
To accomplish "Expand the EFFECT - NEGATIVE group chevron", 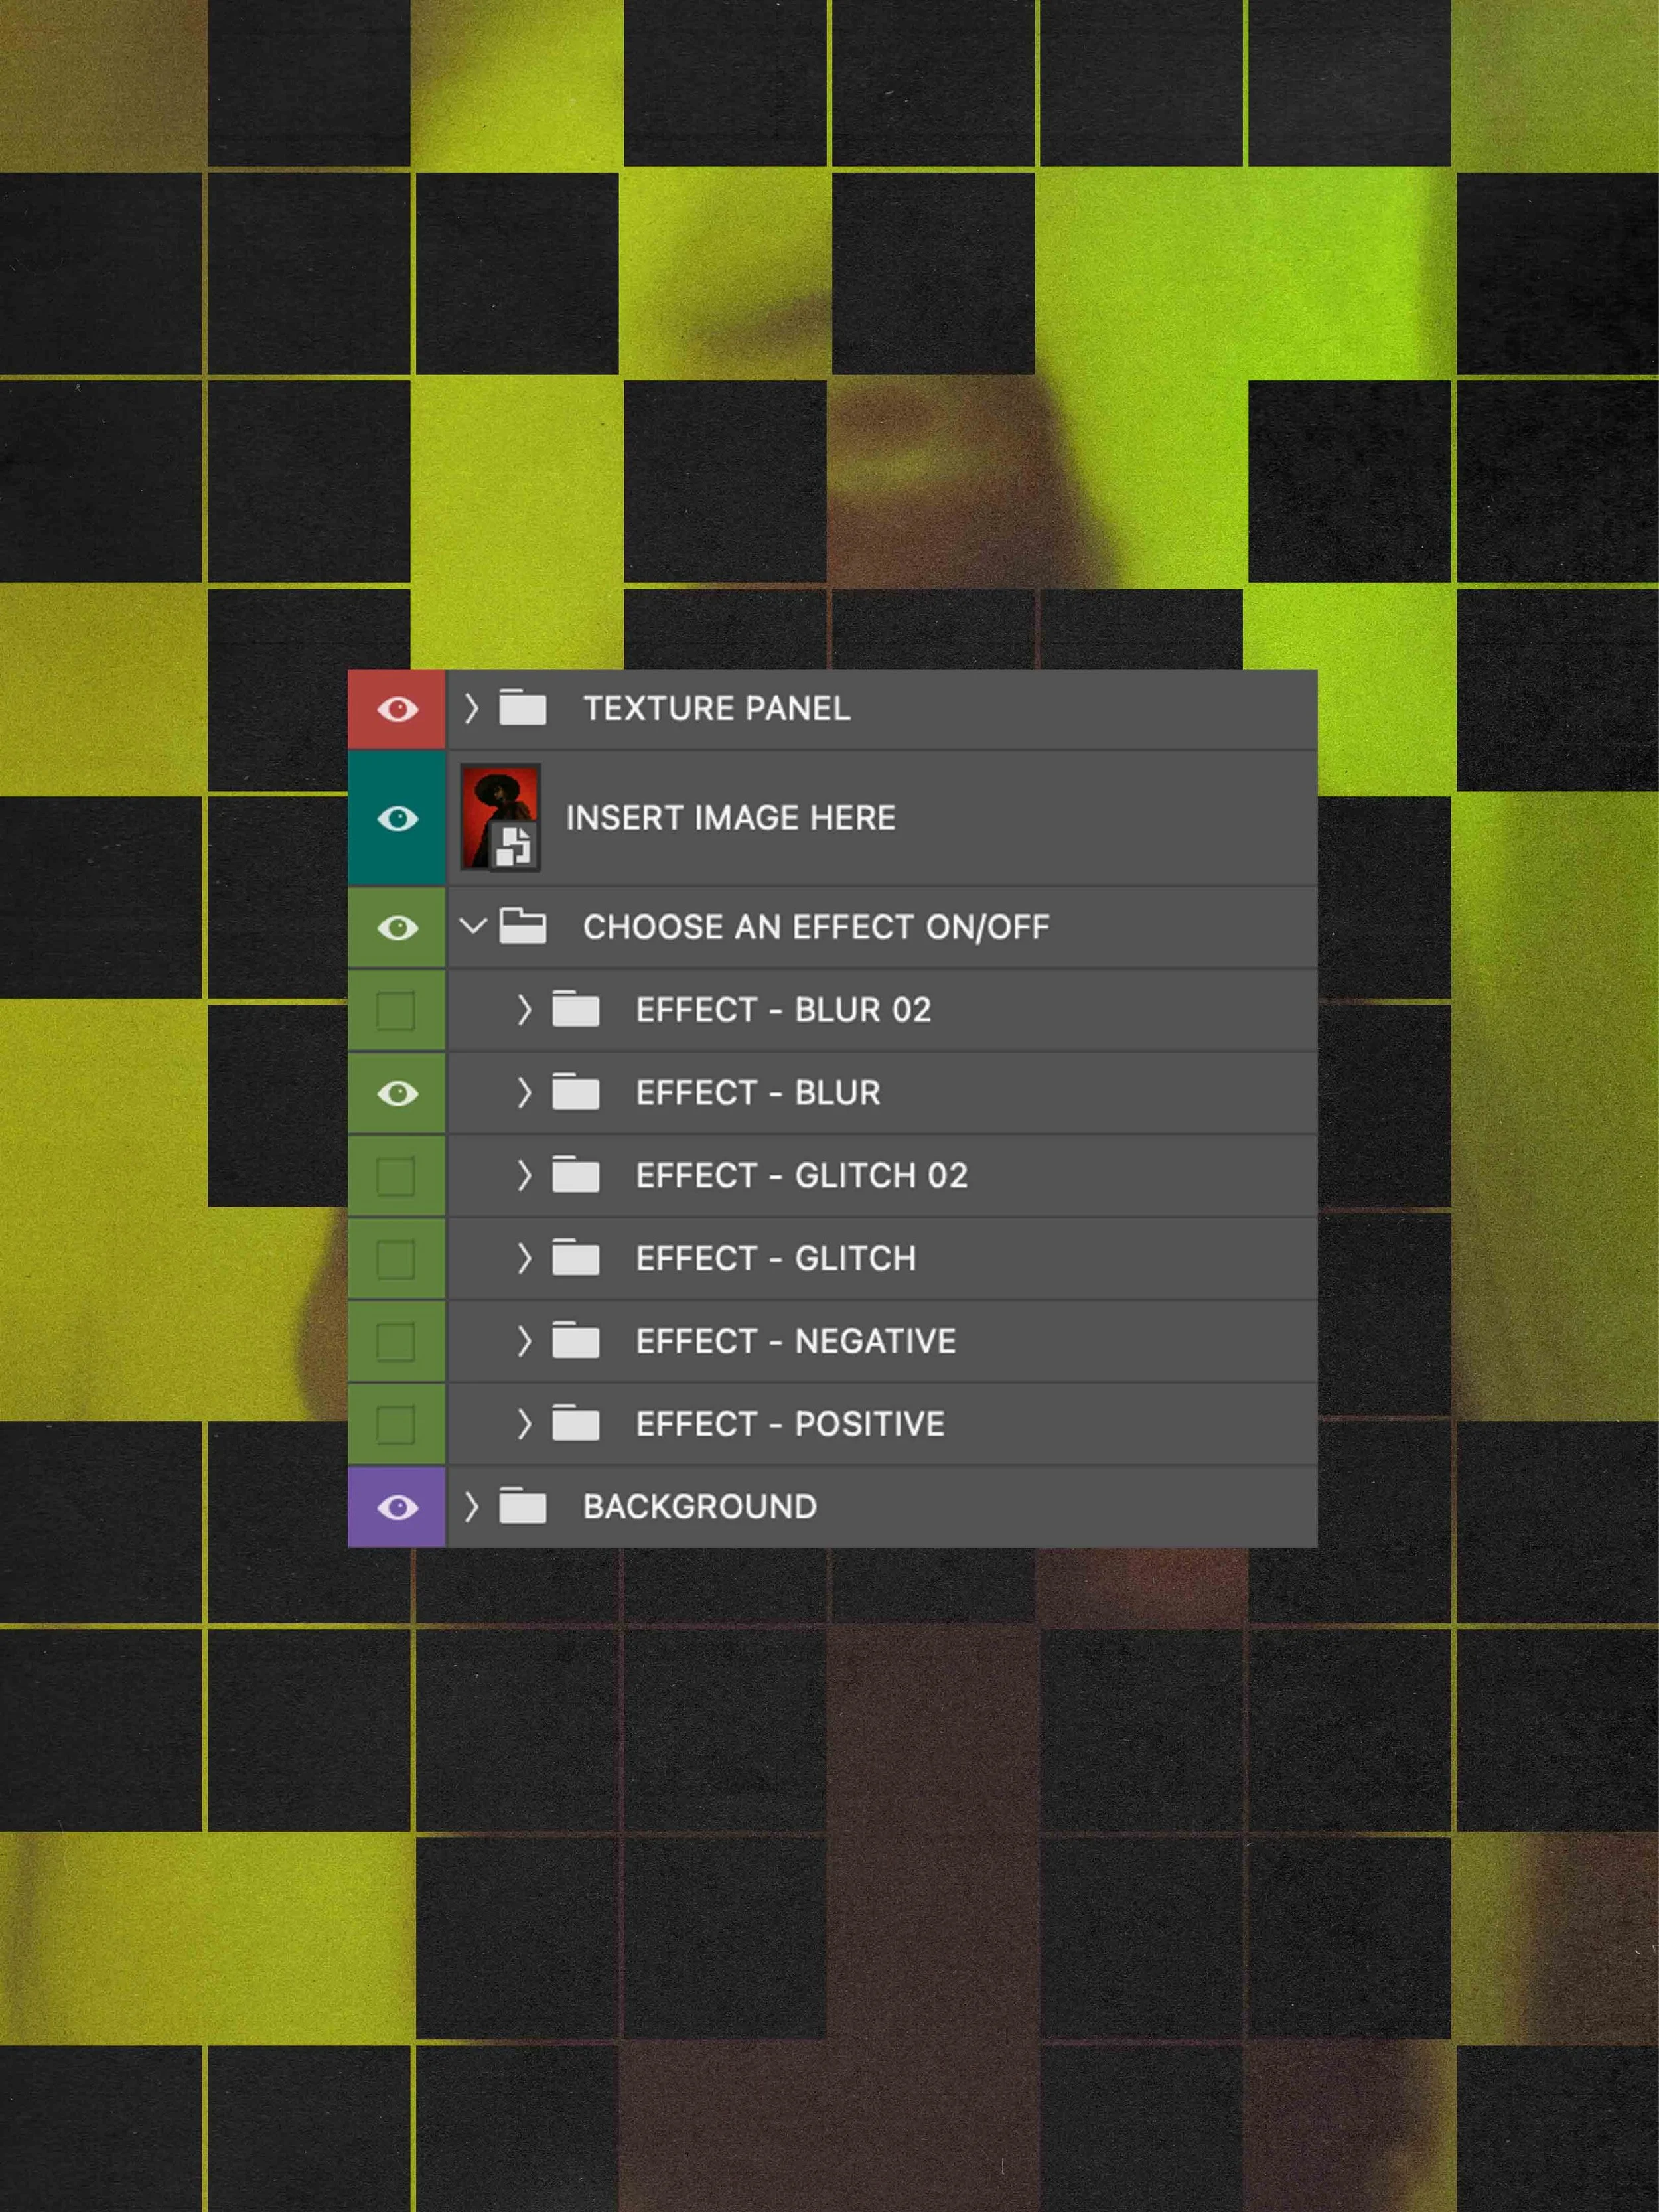I will point(524,1341).
